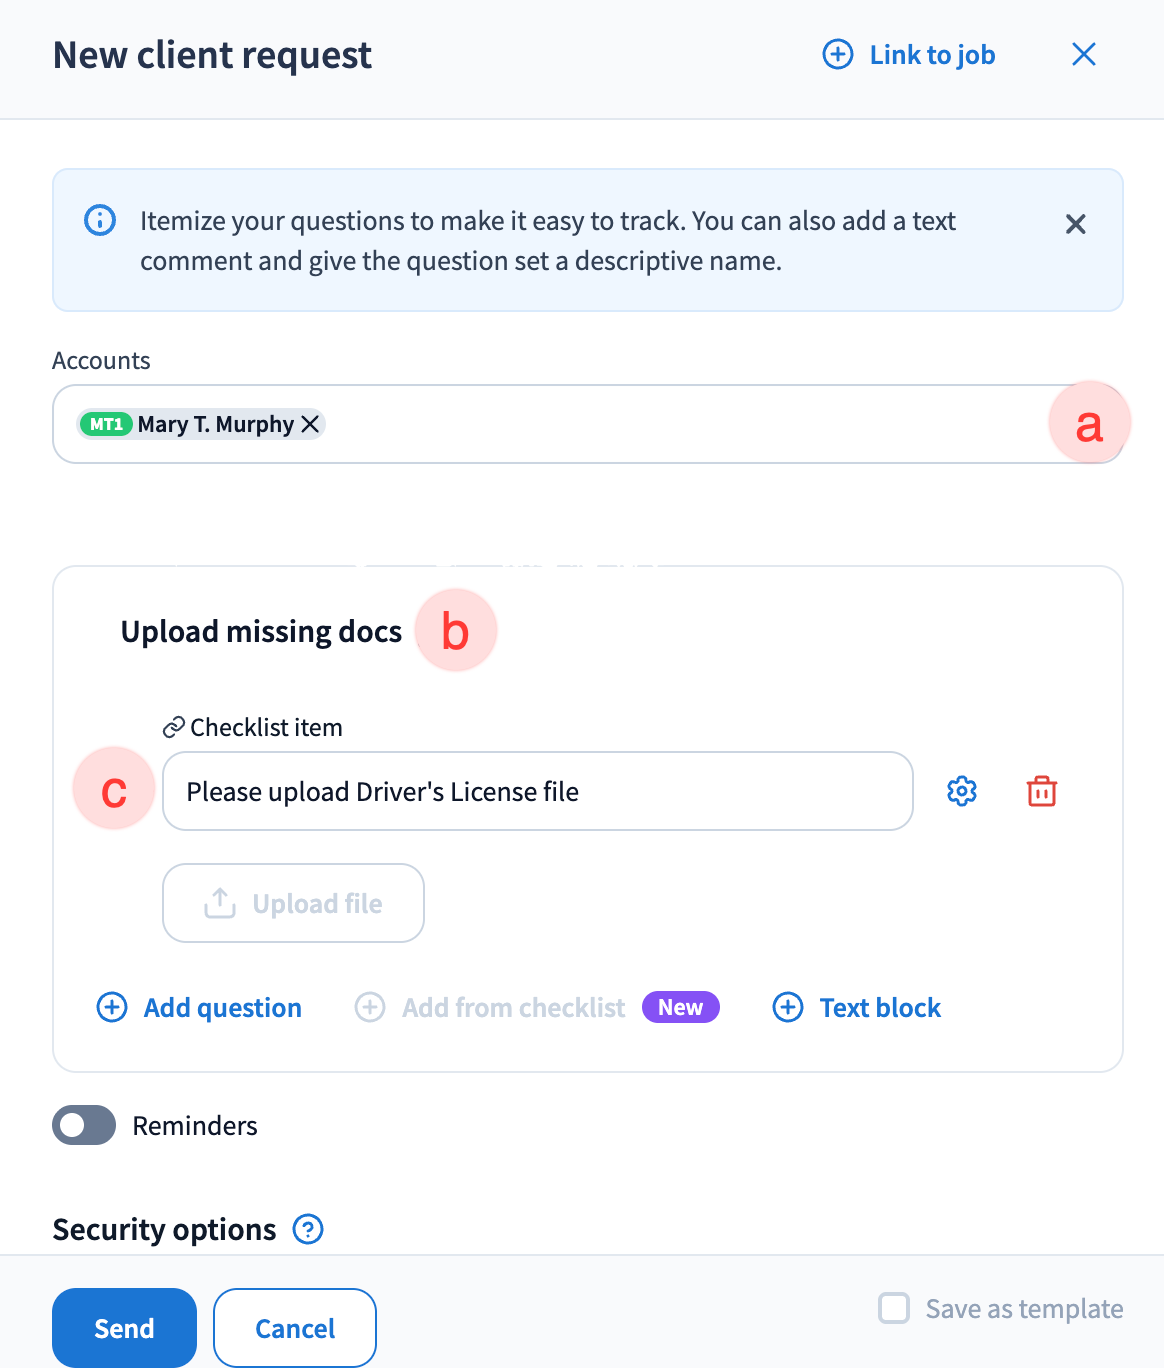Viewport: 1164px width, 1368px height.
Task: Close the New client request dialog
Action: click(1084, 55)
